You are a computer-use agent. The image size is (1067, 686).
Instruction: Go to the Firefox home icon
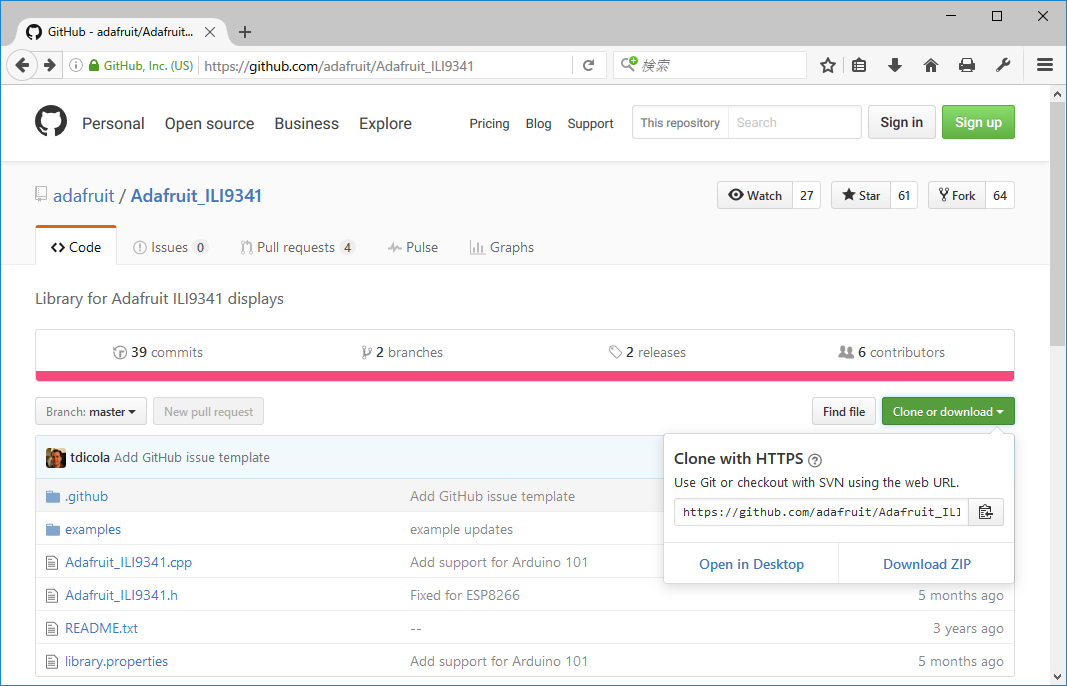pos(930,65)
